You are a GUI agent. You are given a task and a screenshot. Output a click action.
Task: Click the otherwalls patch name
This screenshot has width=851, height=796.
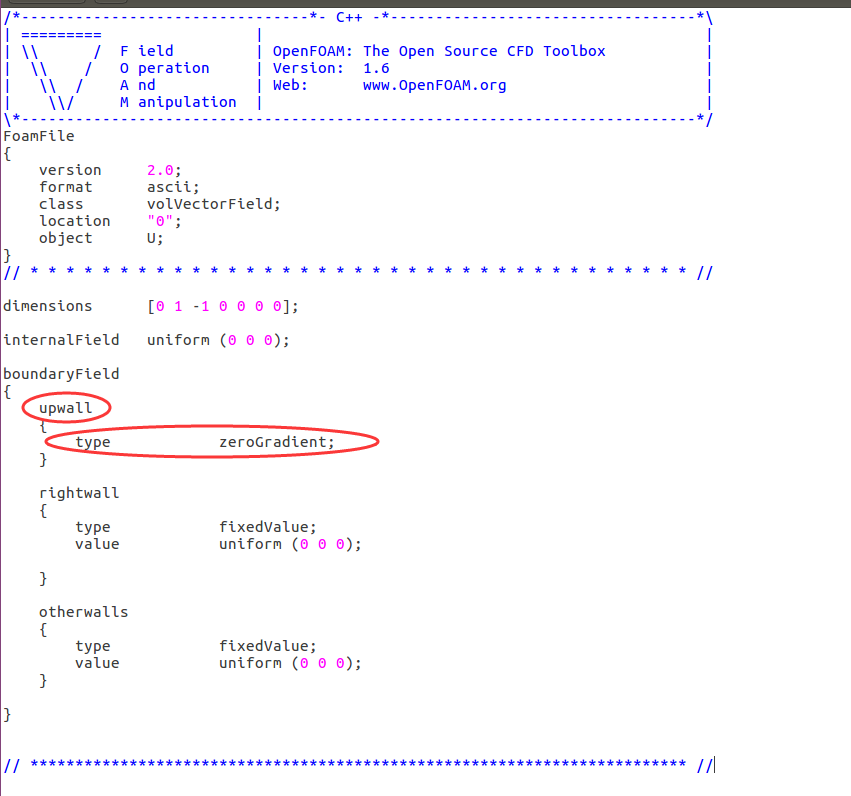83,612
